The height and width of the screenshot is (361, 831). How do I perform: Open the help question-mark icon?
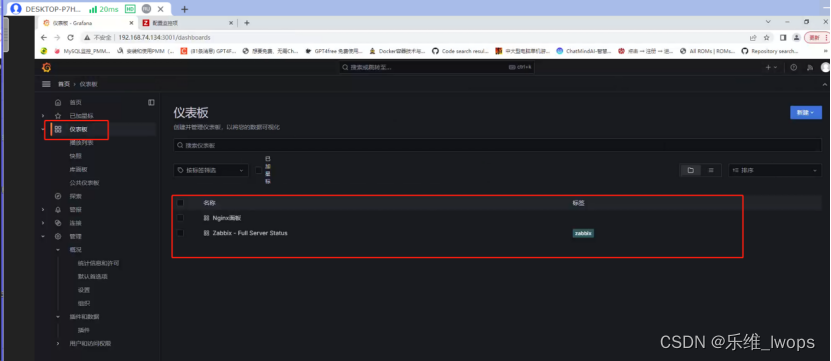[x=793, y=67]
